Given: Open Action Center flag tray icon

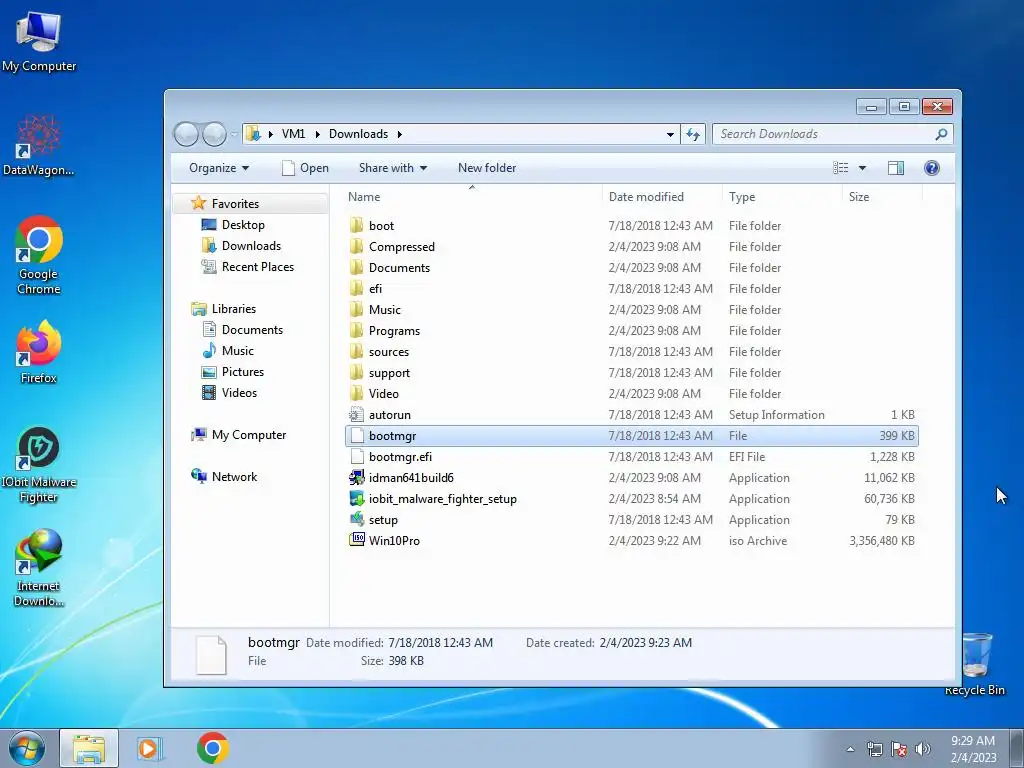Looking at the screenshot, I should pos(899,749).
